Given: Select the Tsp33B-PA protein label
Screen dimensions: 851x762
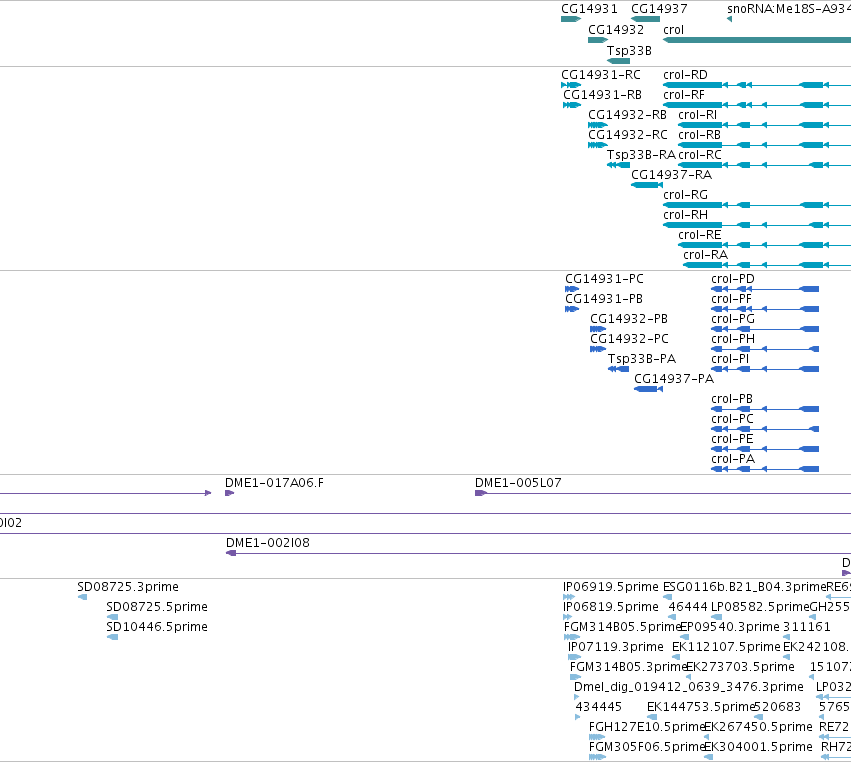Looking at the screenshot, I should [642, 359].
